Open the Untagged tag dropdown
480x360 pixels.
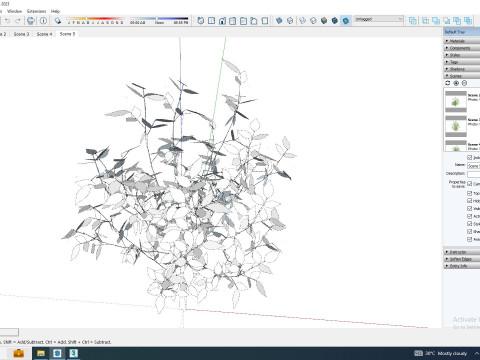[378, 19]
